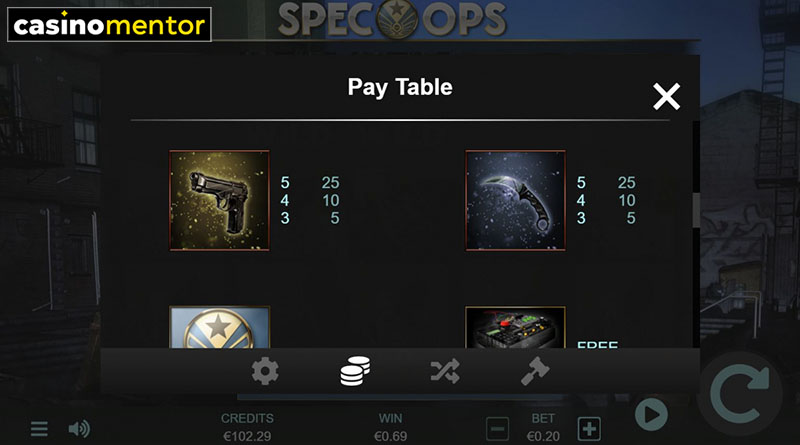Open the paylines shuffle-arrows tab
Viewport: 800px width, 445px height.
coord(445,371)
